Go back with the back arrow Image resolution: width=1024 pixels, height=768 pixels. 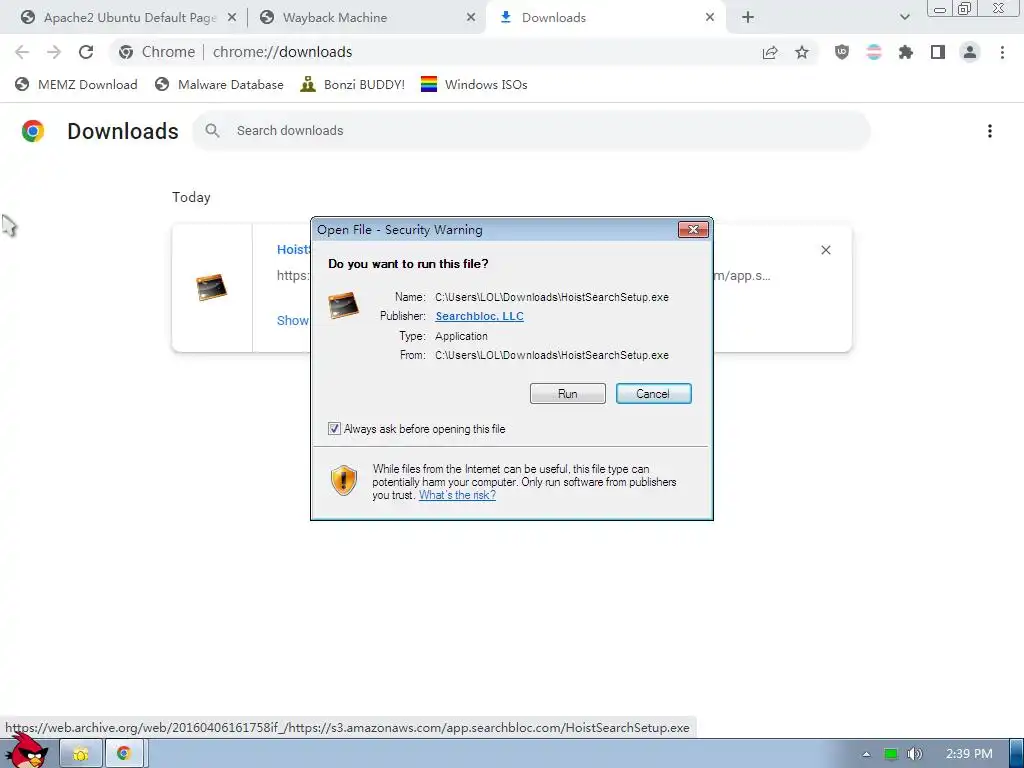(22, 52)
